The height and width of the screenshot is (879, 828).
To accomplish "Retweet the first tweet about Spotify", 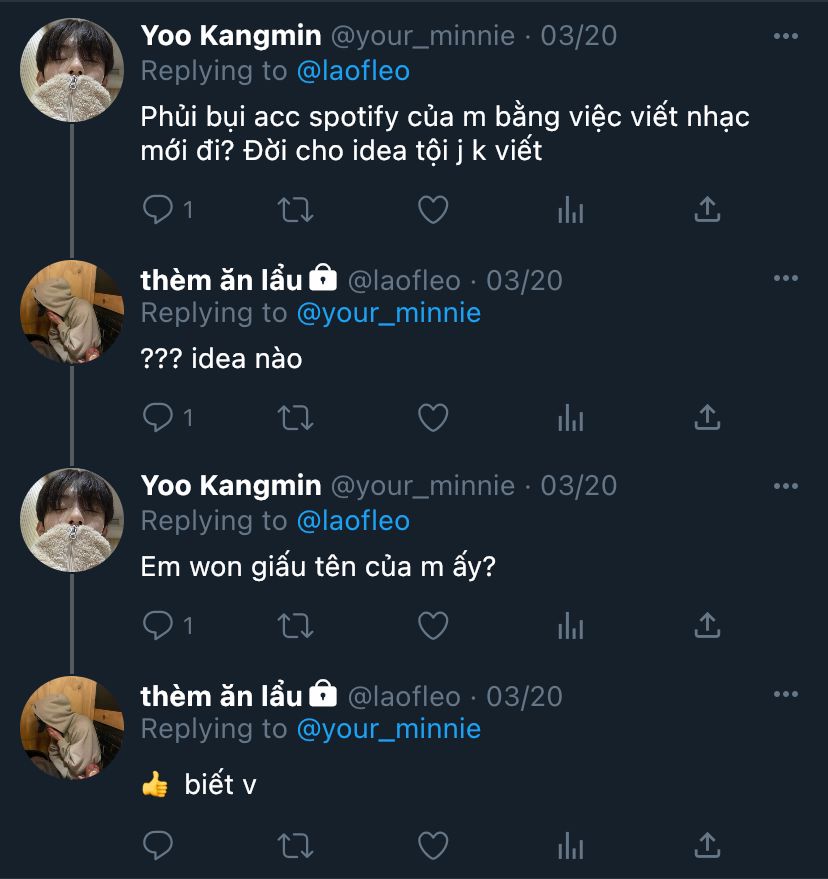I will 295,209.
